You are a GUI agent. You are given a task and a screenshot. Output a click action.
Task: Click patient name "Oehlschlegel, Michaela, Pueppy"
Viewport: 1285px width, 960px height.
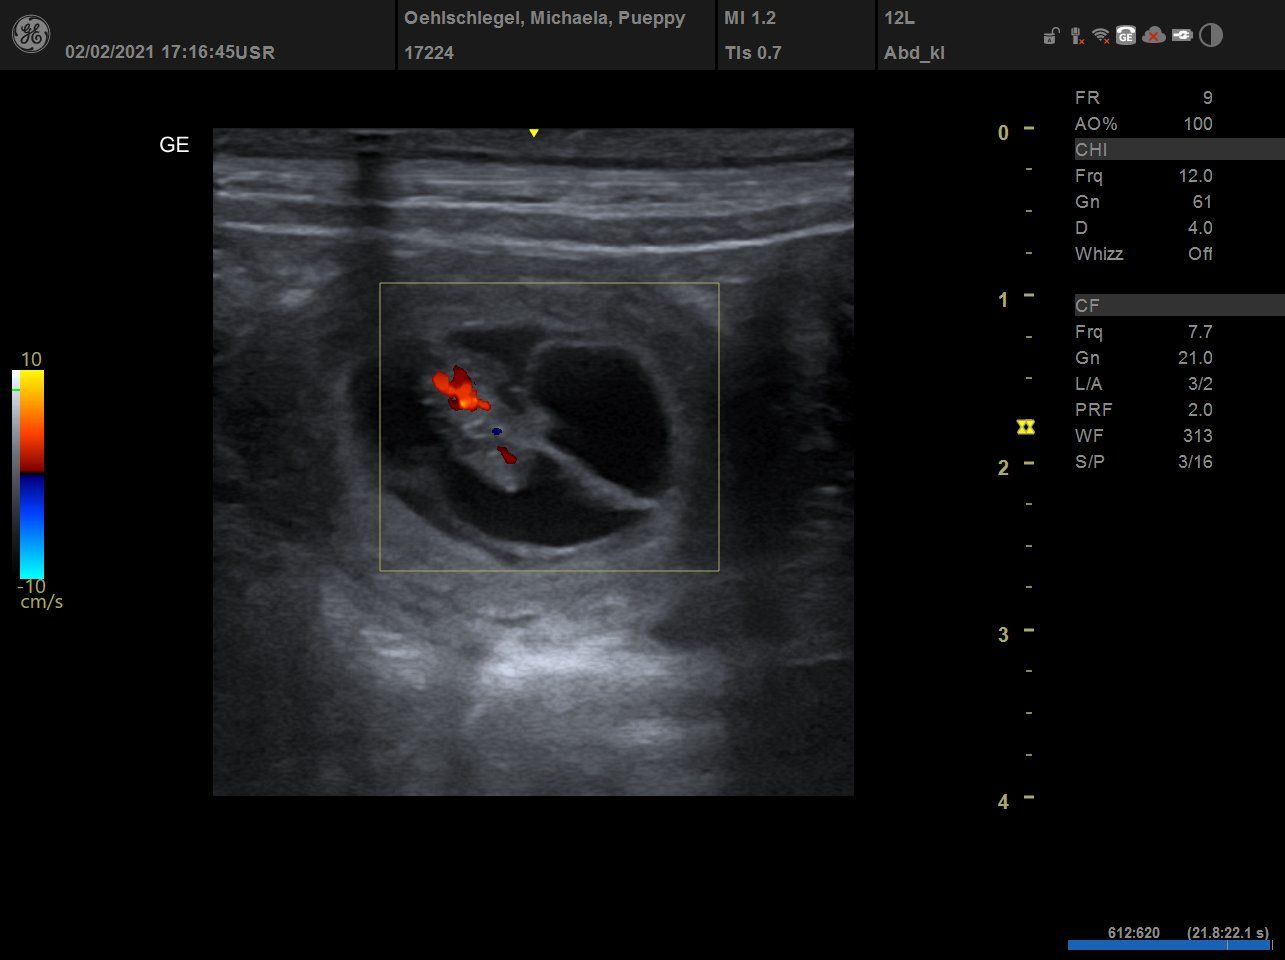point(544,18)
